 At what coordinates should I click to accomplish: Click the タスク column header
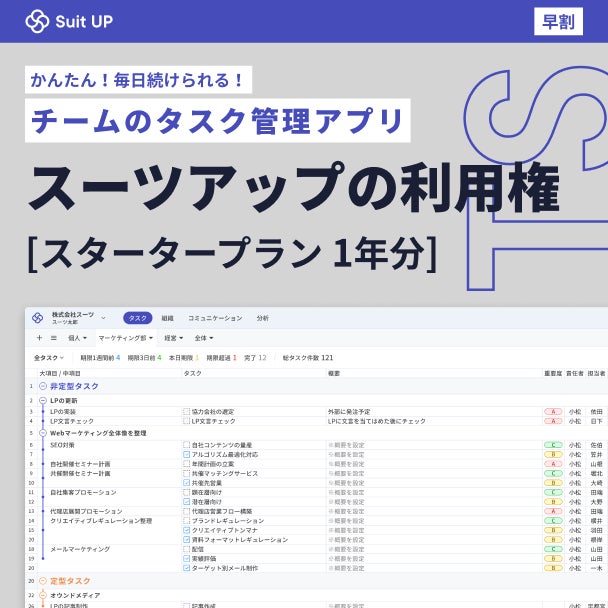(192, 373)
